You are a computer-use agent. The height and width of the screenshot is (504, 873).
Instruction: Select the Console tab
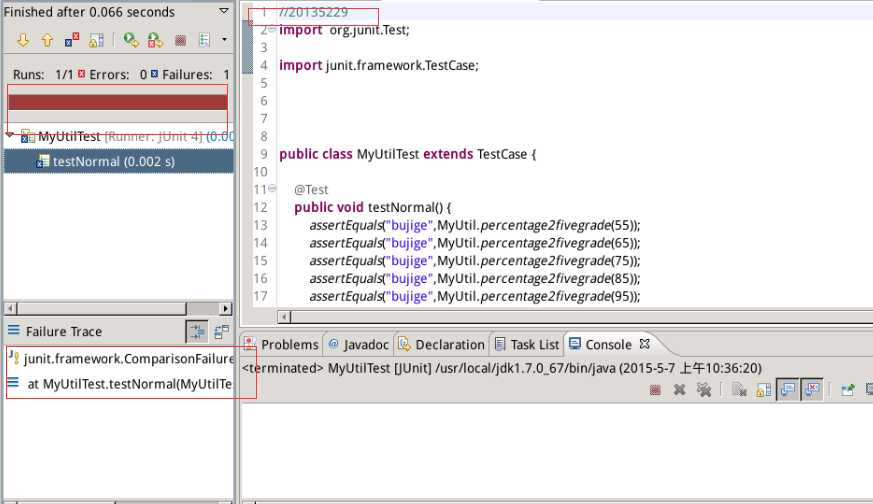601,345
